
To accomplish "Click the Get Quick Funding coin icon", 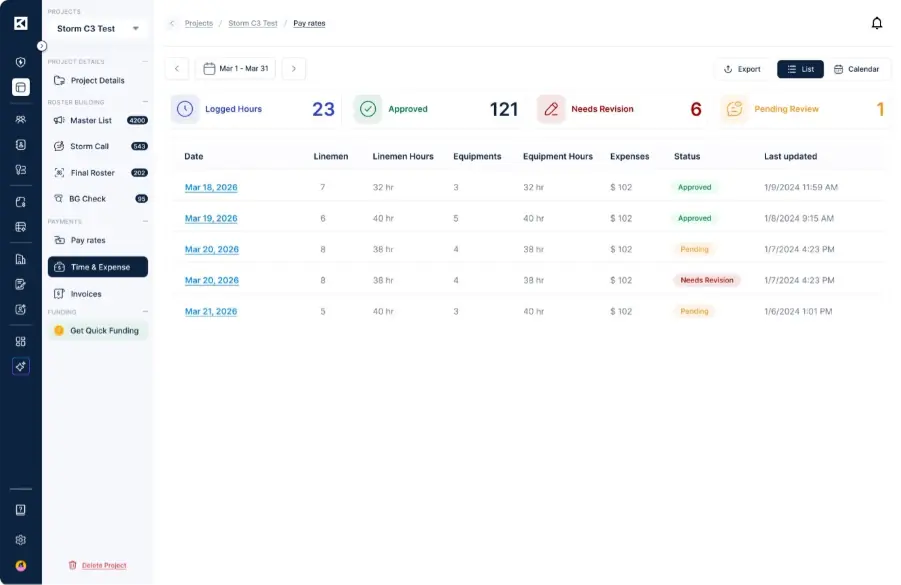I will [x=59, y=330].
